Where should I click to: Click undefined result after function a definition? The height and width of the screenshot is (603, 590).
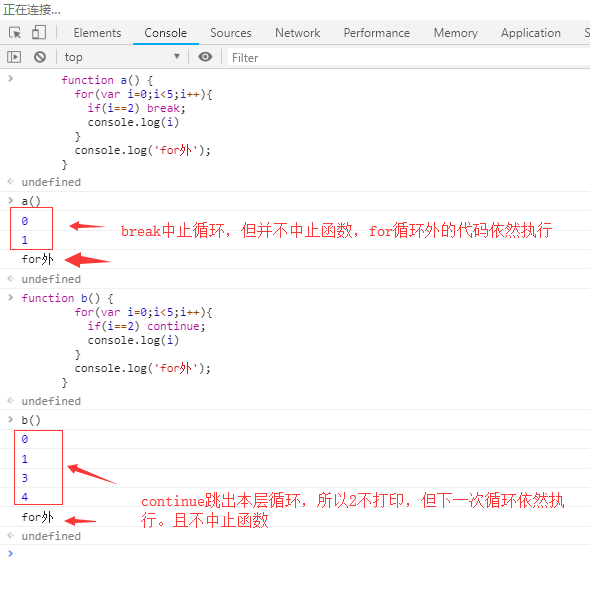point(51,182)
